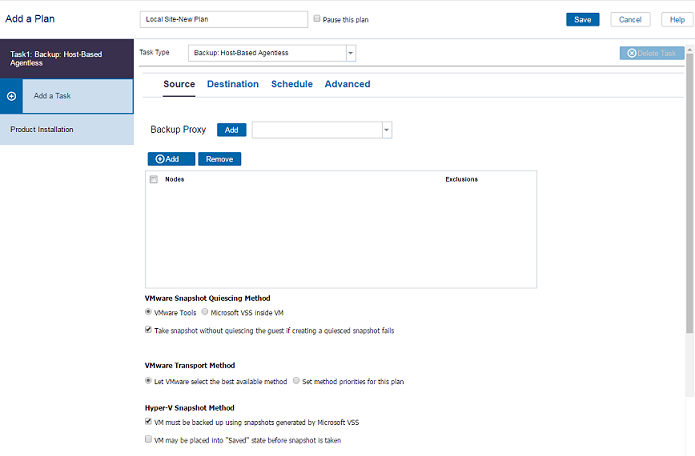This screenshot has width=695, height=456.
Task: Switch to the Destination tab
Action: pos(232,84)
